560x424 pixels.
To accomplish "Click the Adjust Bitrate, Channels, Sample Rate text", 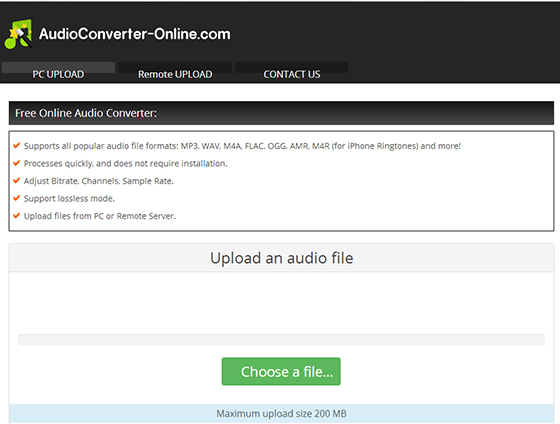I will click(99, 181).
